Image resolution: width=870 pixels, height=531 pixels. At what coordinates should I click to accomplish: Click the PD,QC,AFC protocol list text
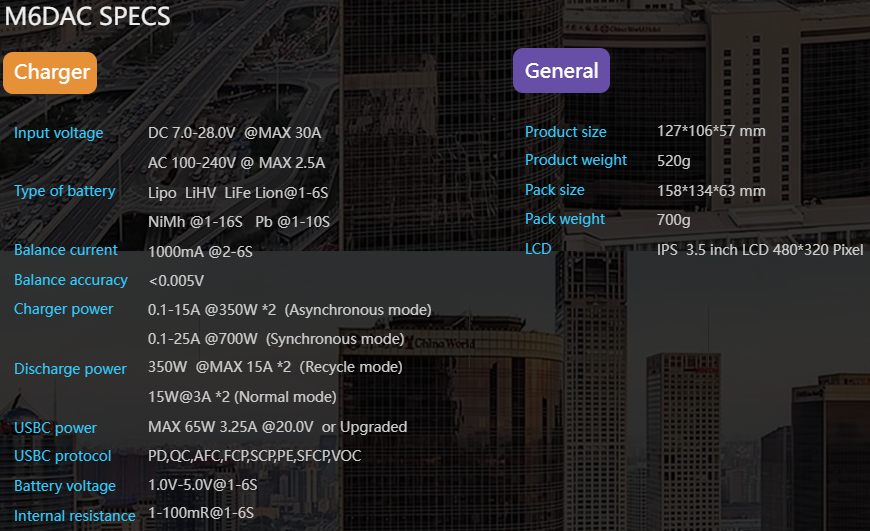click(254, 456)
